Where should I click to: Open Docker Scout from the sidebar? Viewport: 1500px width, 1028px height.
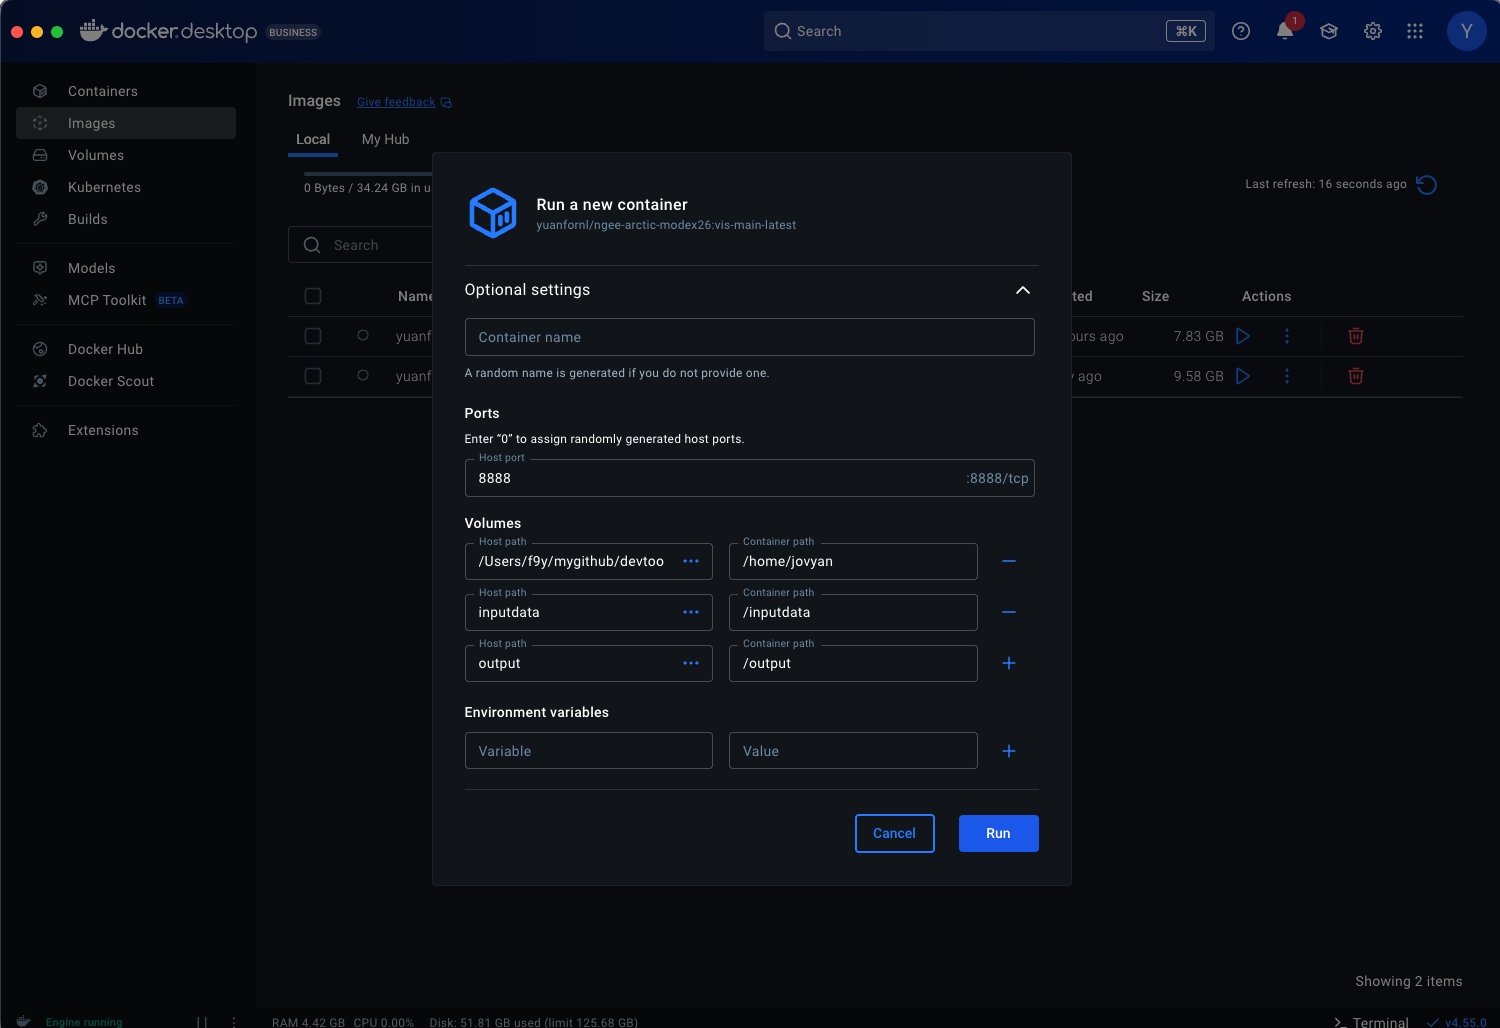(x=110, y=381)
